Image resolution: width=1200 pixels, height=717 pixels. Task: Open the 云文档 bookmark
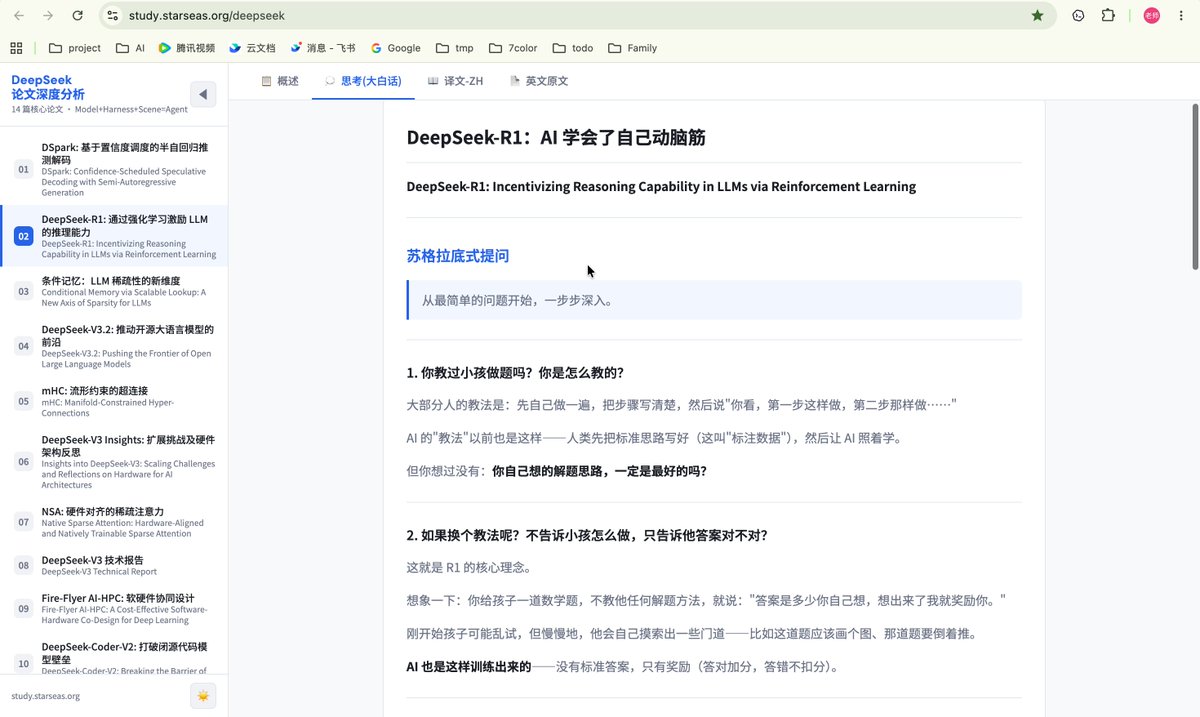click(252, 47)
